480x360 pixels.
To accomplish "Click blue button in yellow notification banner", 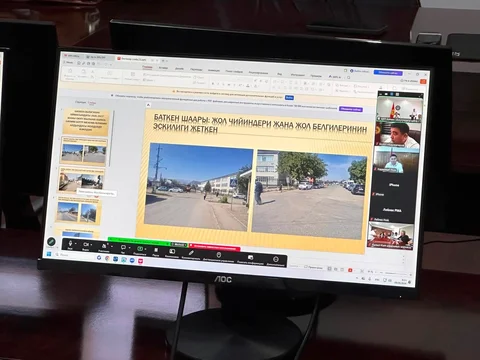I will 289,97.
